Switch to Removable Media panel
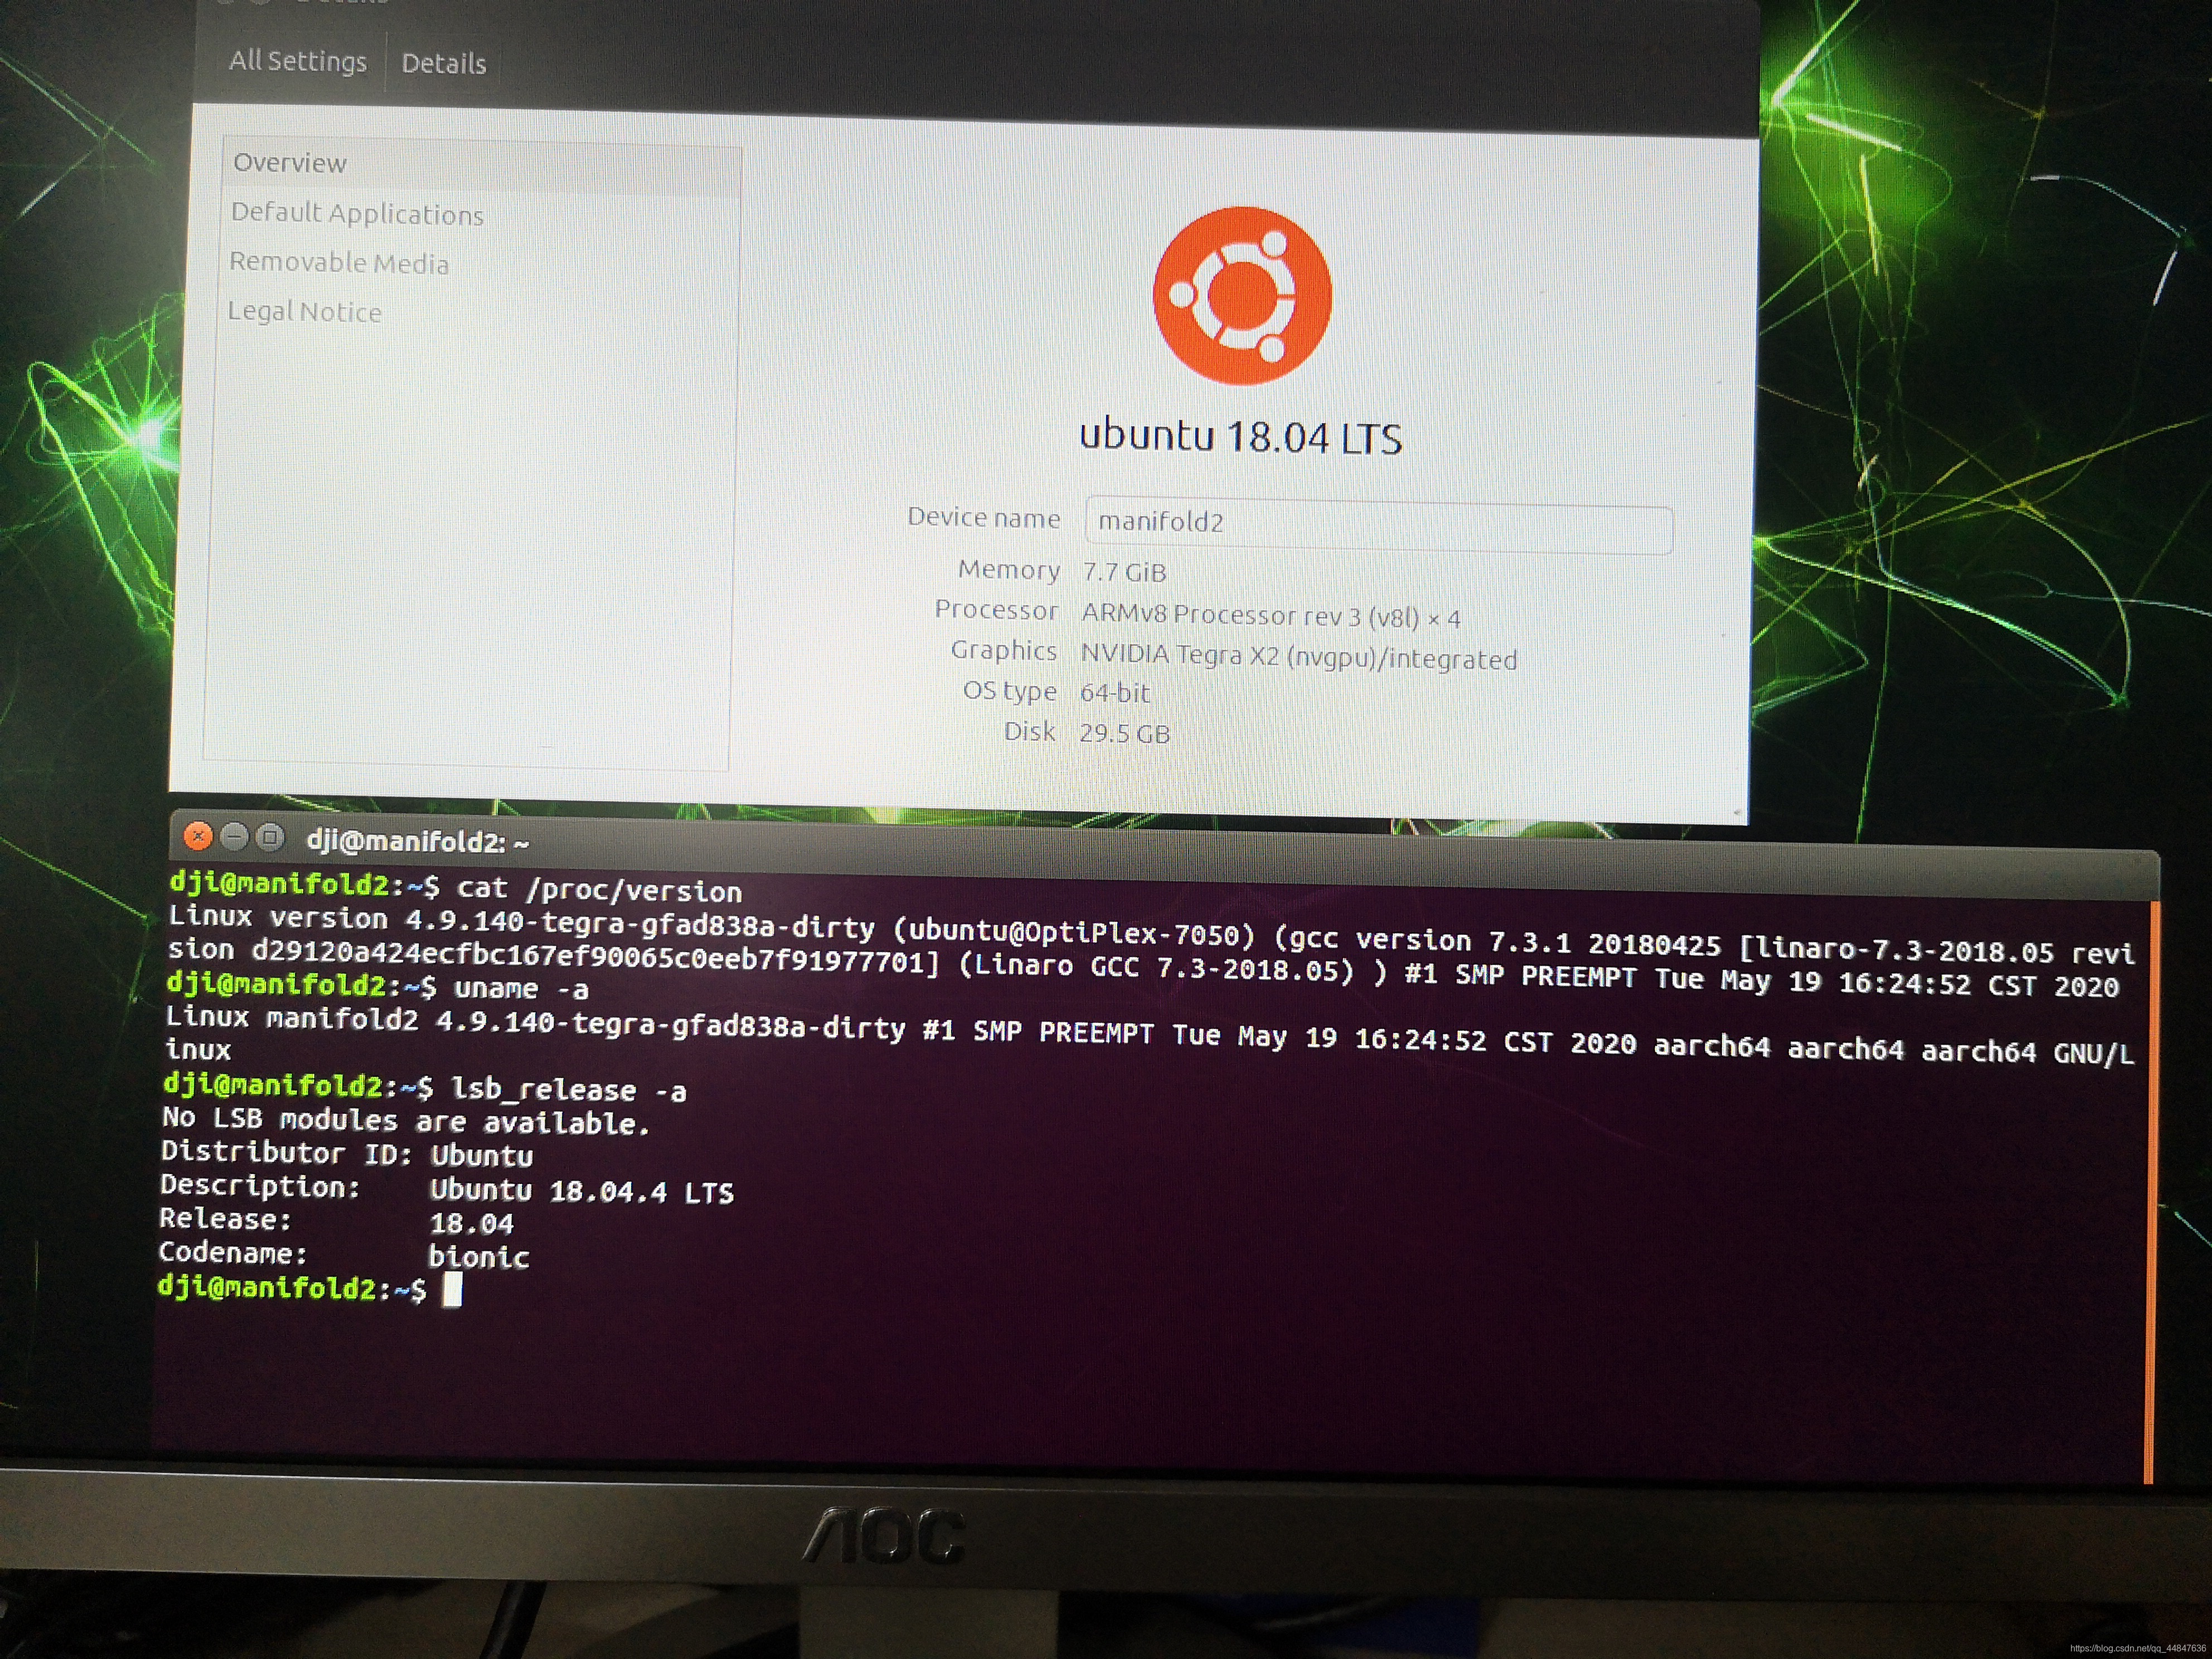The height and width of the screenshot is (1659, 2212). click(x=339, y=263)
